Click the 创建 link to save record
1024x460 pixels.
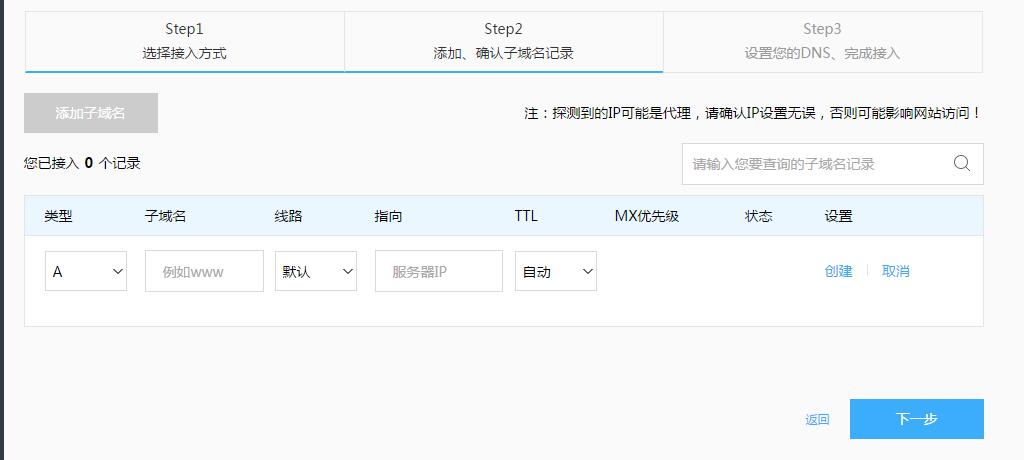[838, 271]
